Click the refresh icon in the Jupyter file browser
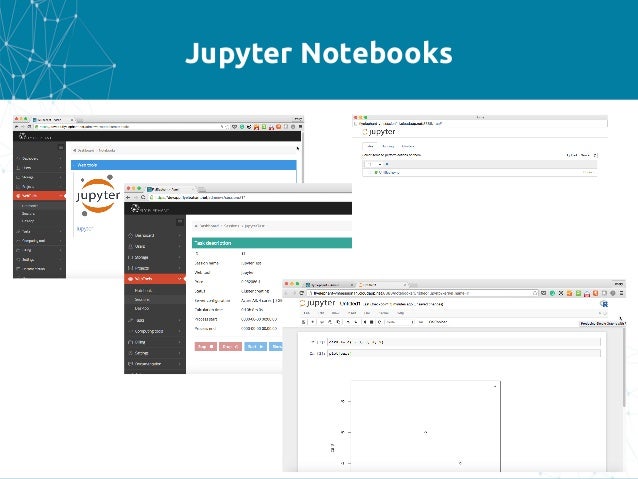 (x=595, y=155)
